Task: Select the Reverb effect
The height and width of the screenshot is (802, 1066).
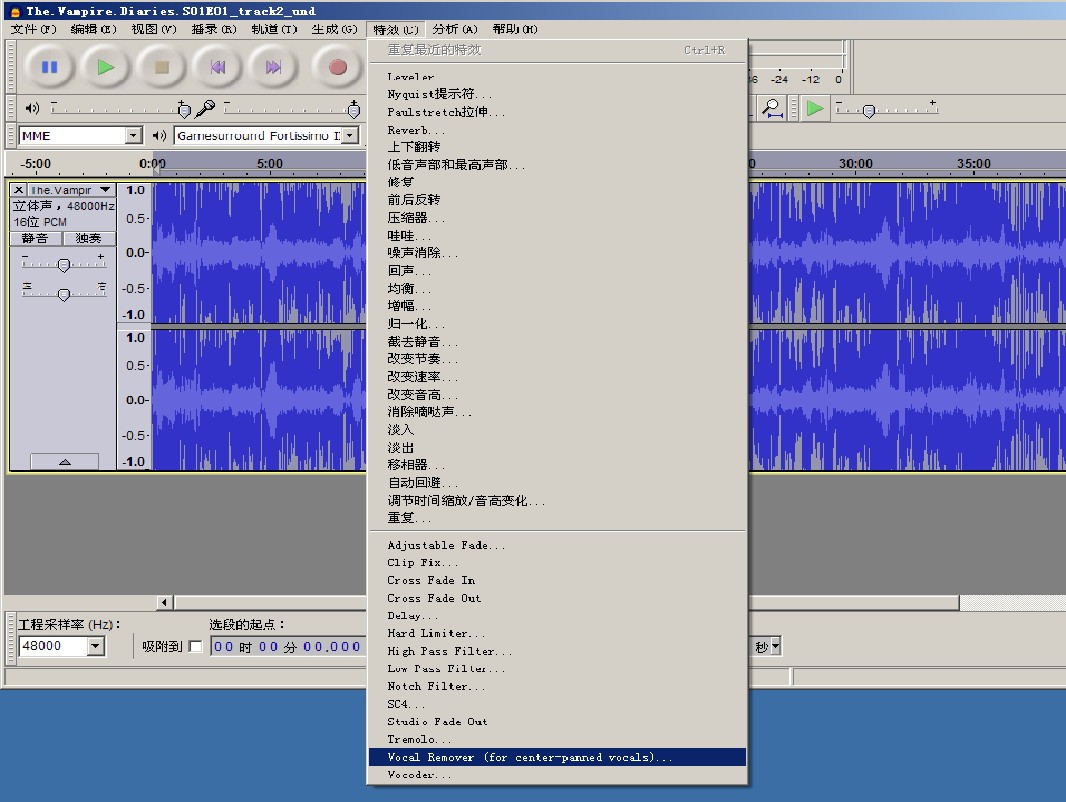Action: (x=557, y=130)
